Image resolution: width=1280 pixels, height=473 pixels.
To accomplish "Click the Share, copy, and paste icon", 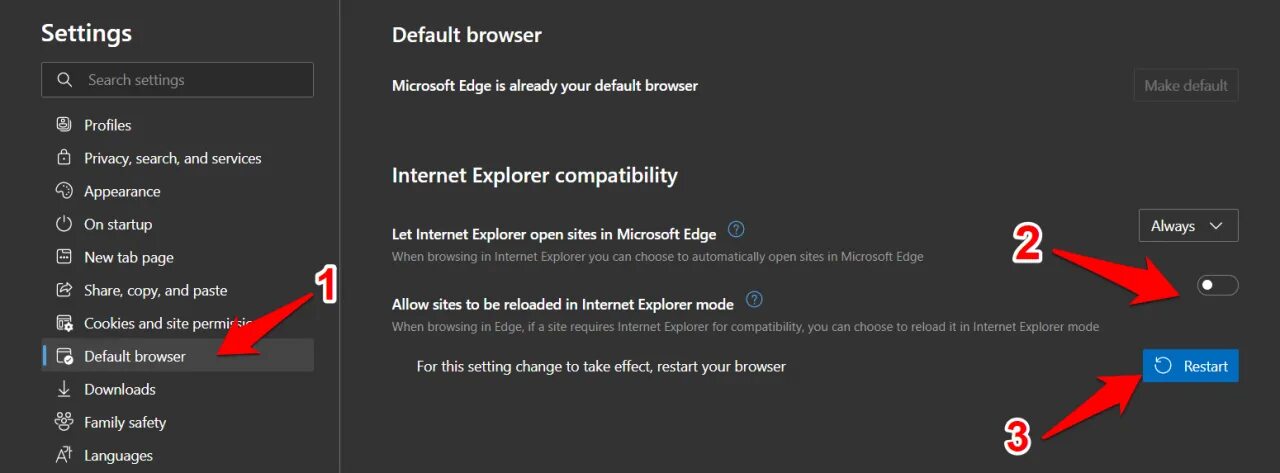I will pos(64,290).
